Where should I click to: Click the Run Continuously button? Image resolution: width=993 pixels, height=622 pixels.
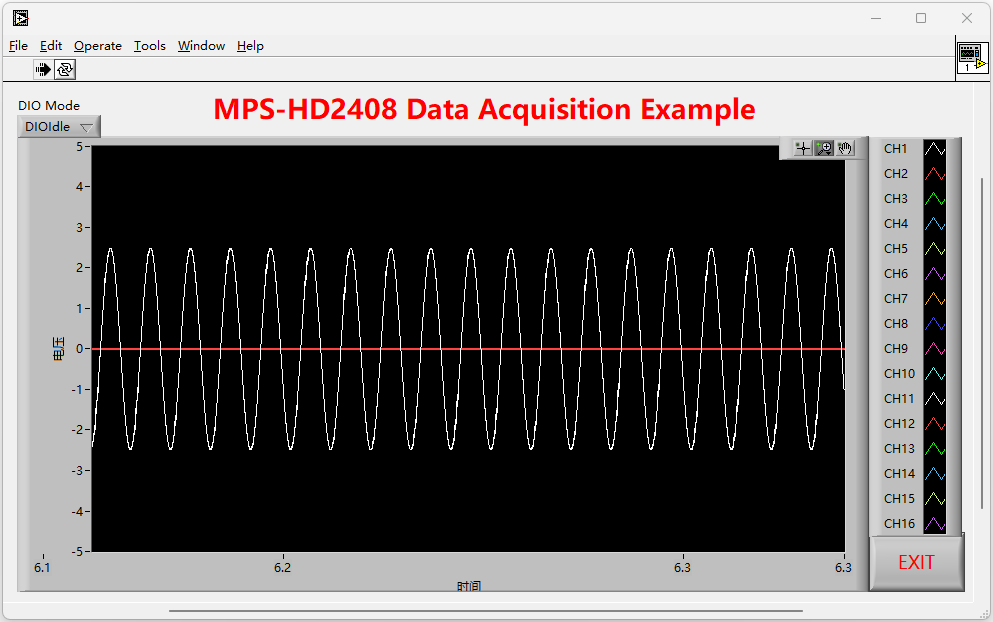(65, 69)
